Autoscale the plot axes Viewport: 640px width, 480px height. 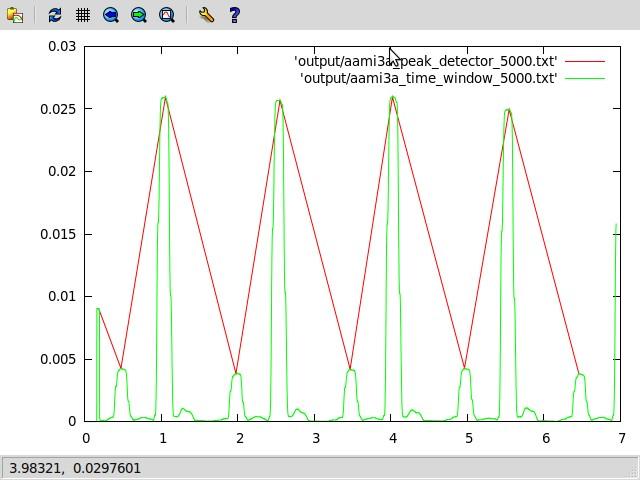coord(167,15)
